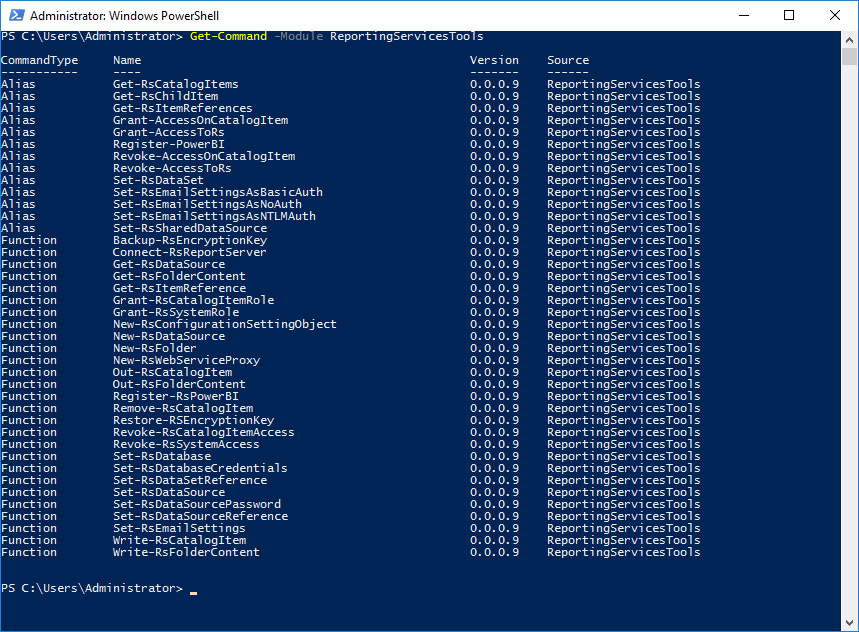This screenshot has height=632, width=859.
Task: Click the Source column header
Action: coord(568,60)
